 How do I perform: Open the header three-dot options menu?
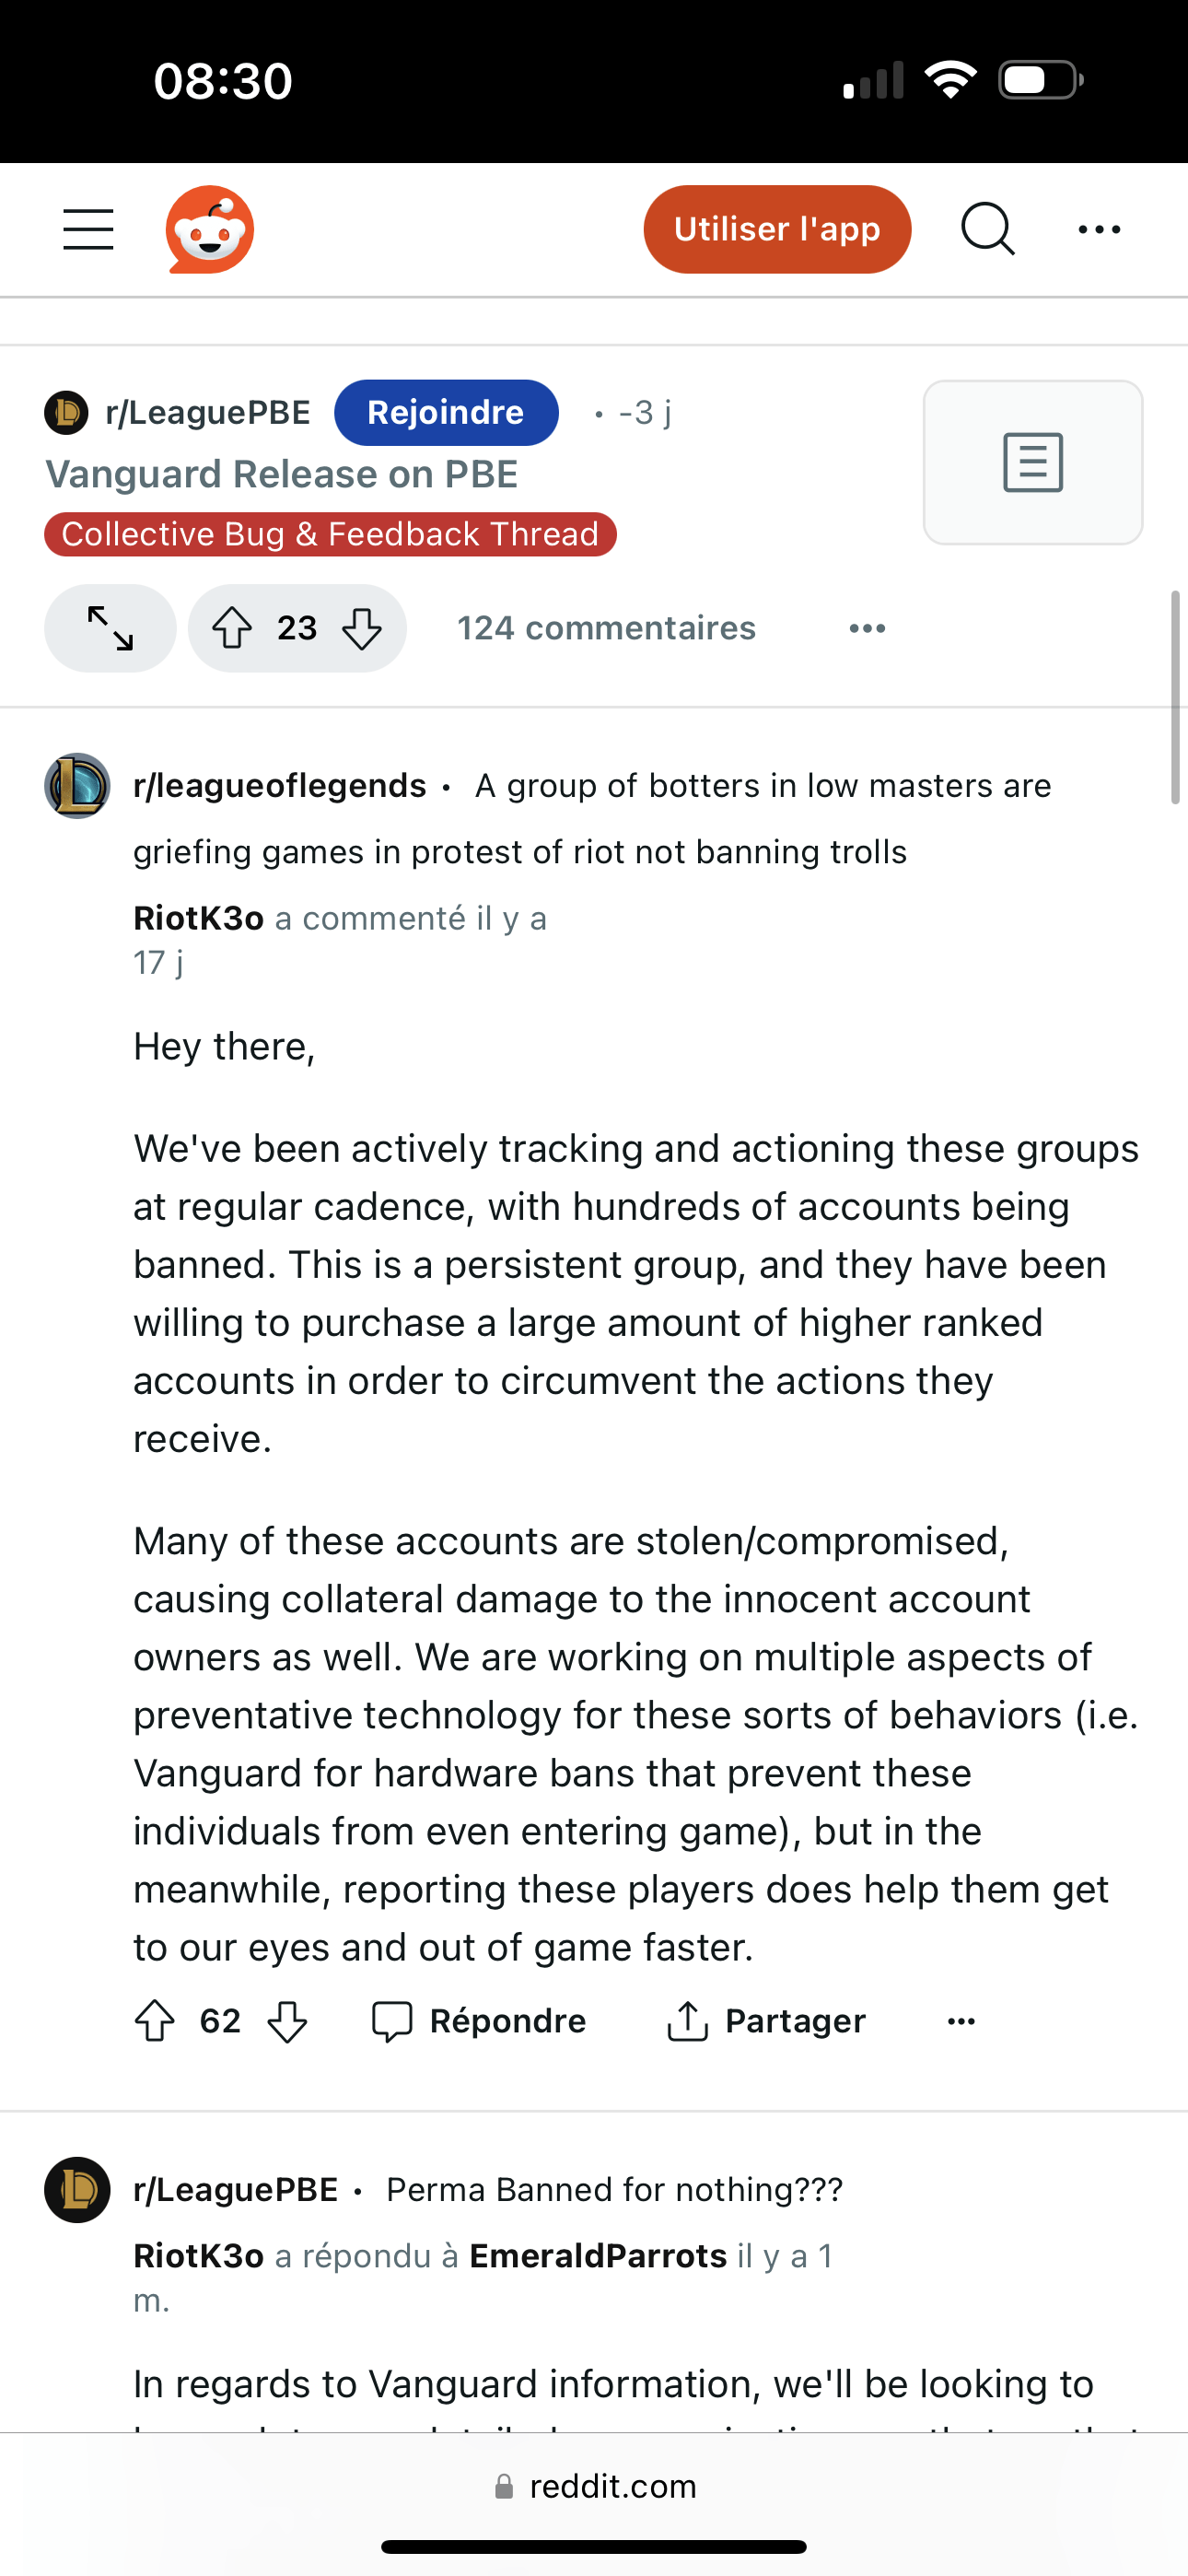click(1099, 229)
